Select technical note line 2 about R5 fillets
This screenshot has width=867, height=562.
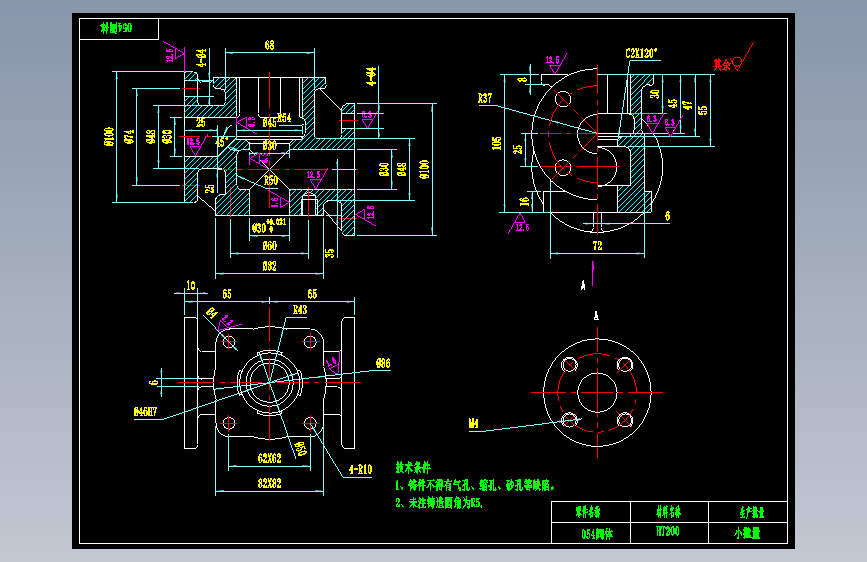pyautogui.click(x=438, y=503)
